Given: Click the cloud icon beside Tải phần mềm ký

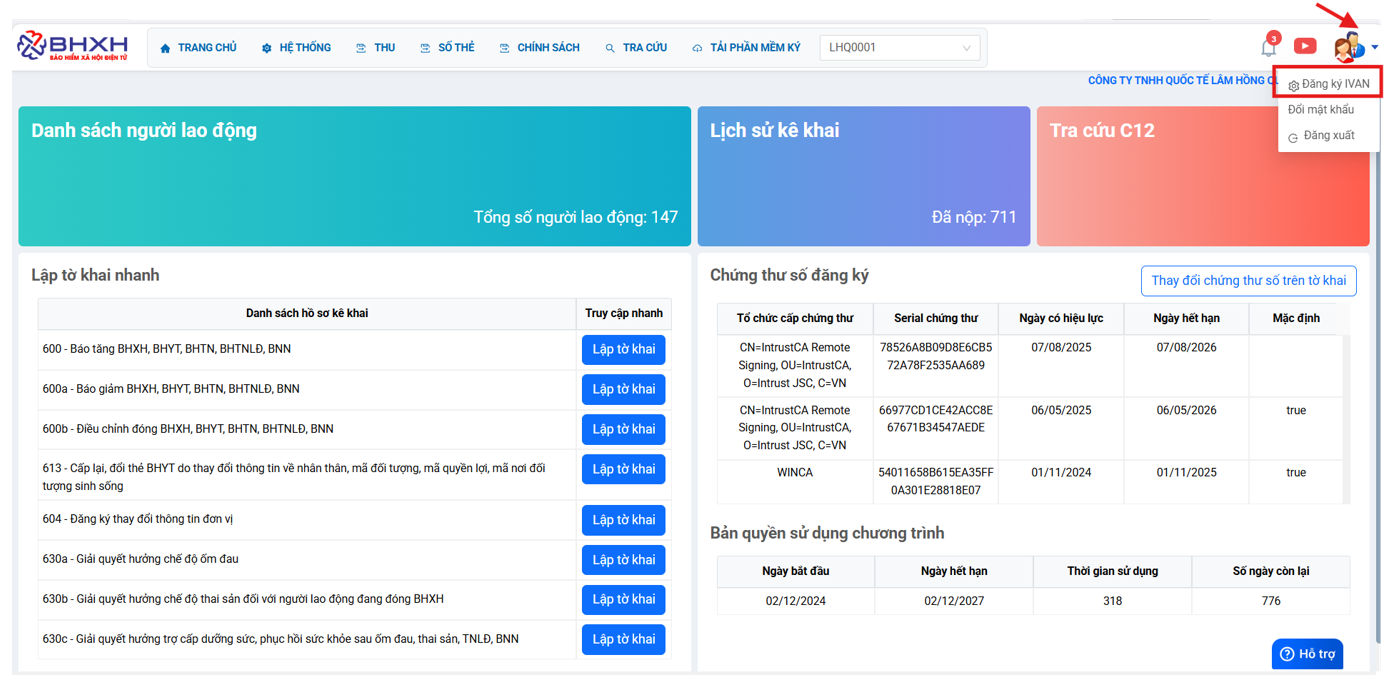Looking at the screenshot, I should click(697, 48).
